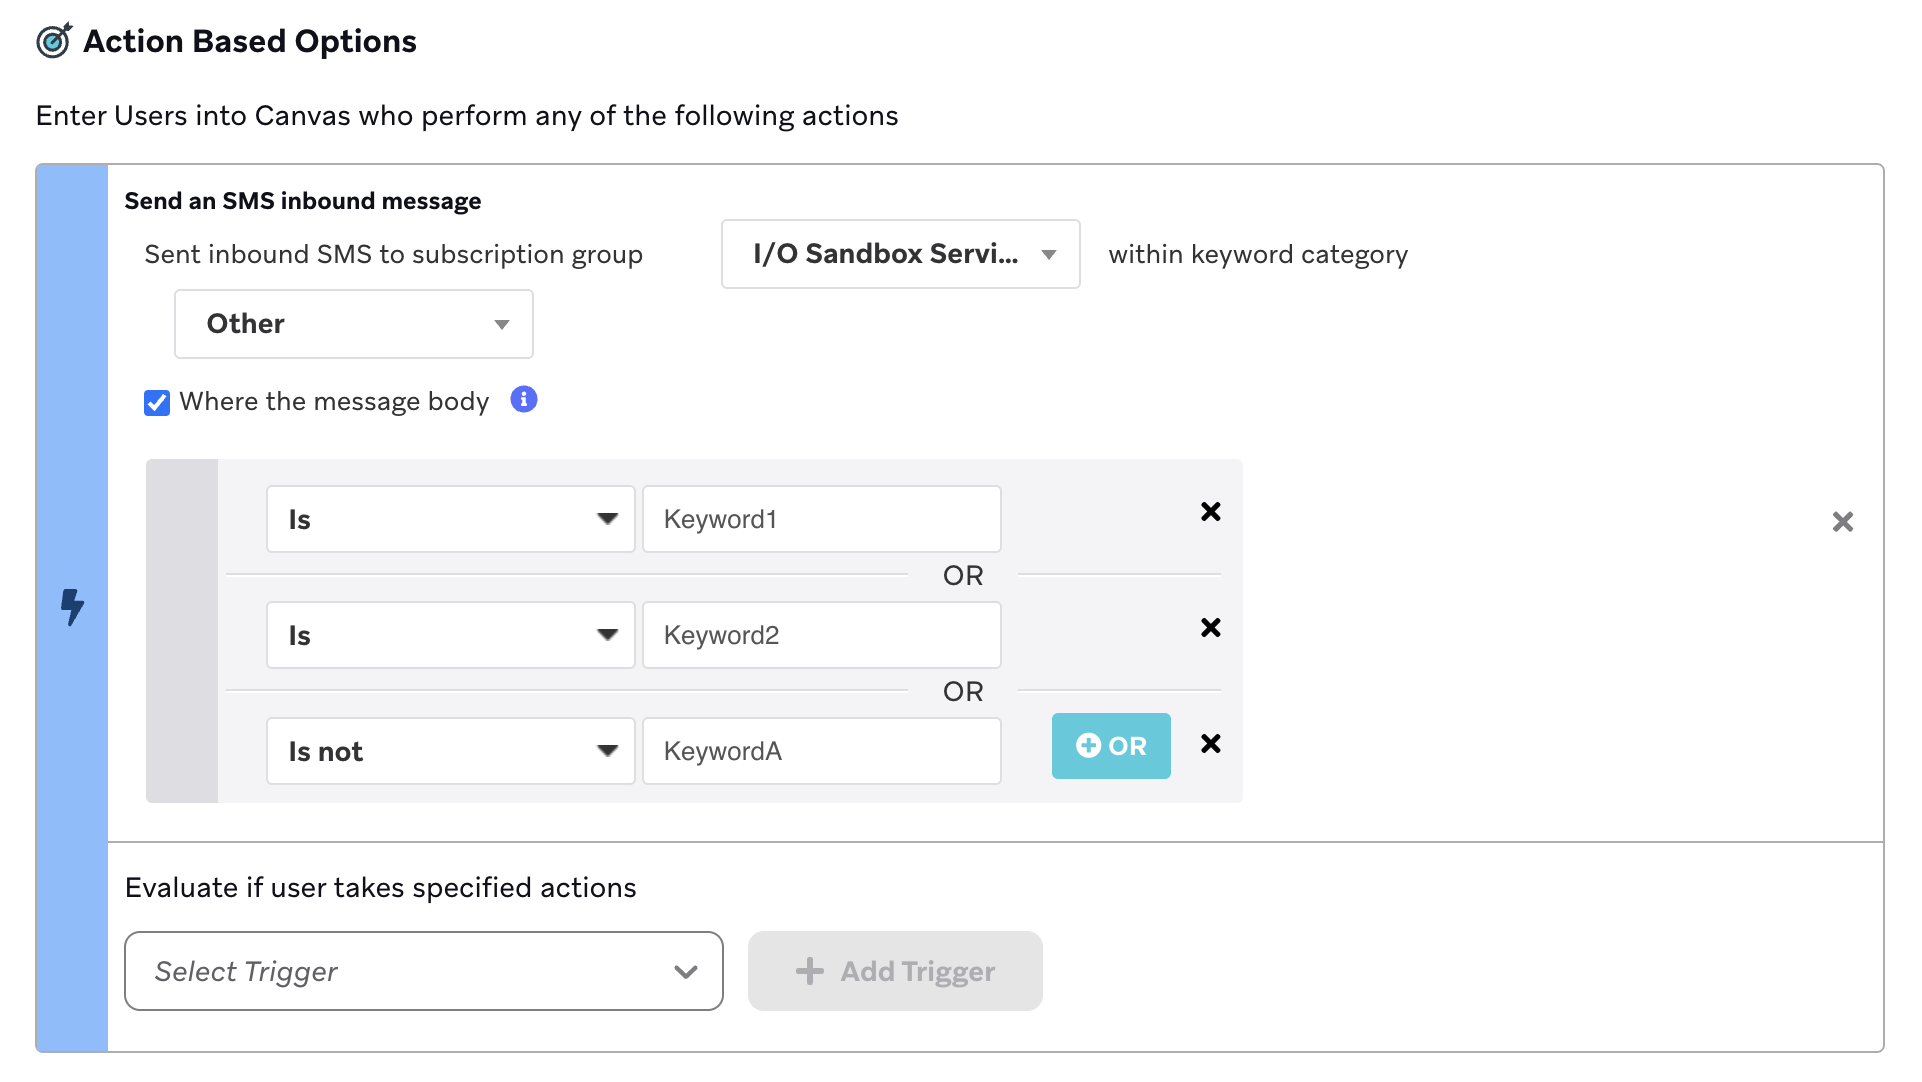Open the I/O Sandbox subscription group dropdown

tap(900, 254)
